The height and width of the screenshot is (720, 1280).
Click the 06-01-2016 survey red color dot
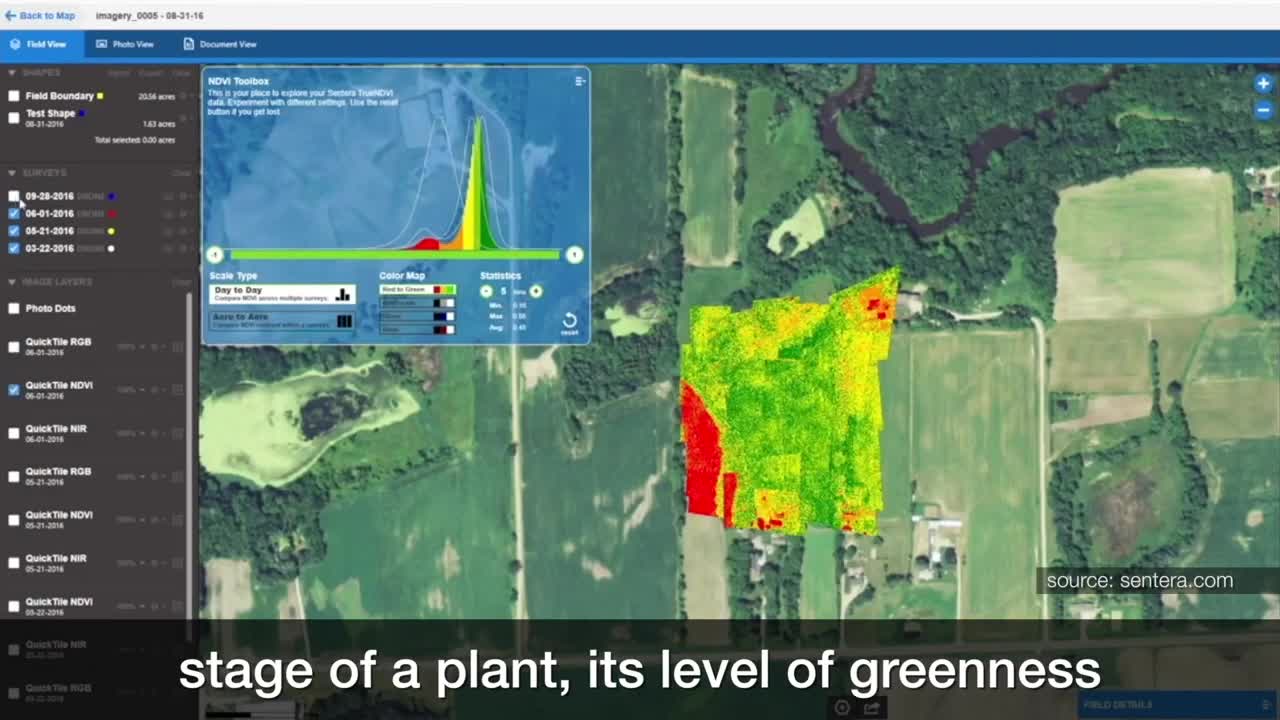point(111,214)
